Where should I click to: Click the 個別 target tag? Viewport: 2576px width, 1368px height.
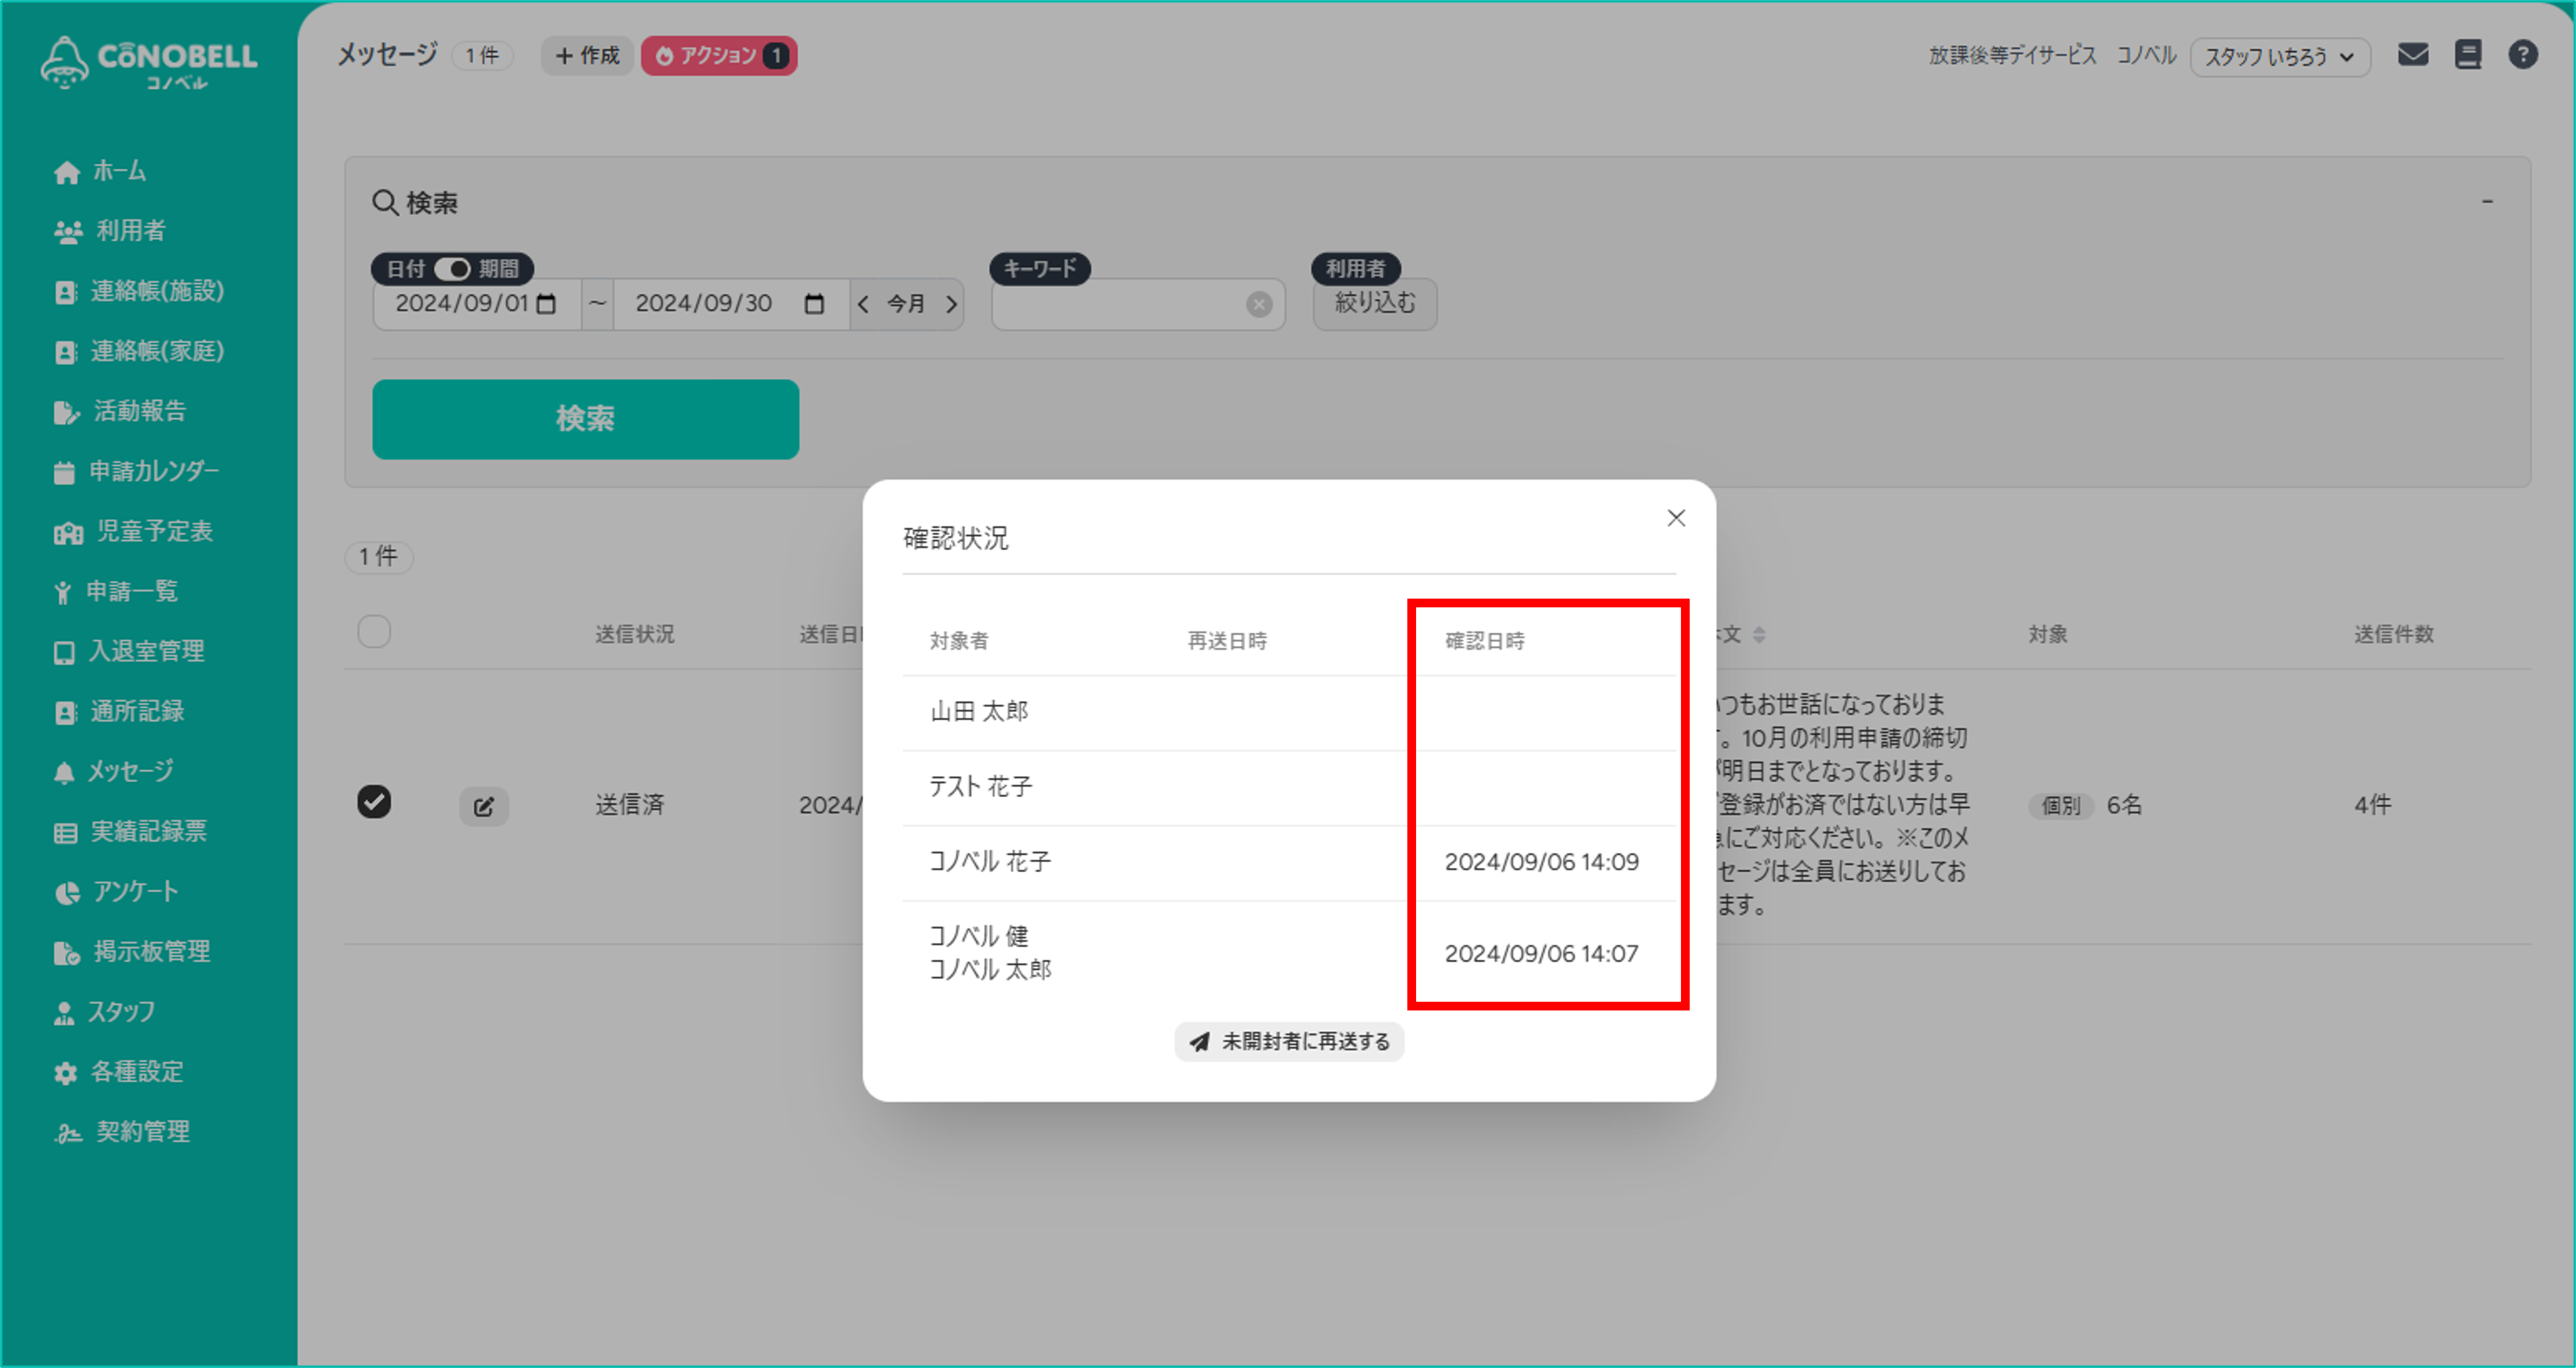coord(2061,805)
